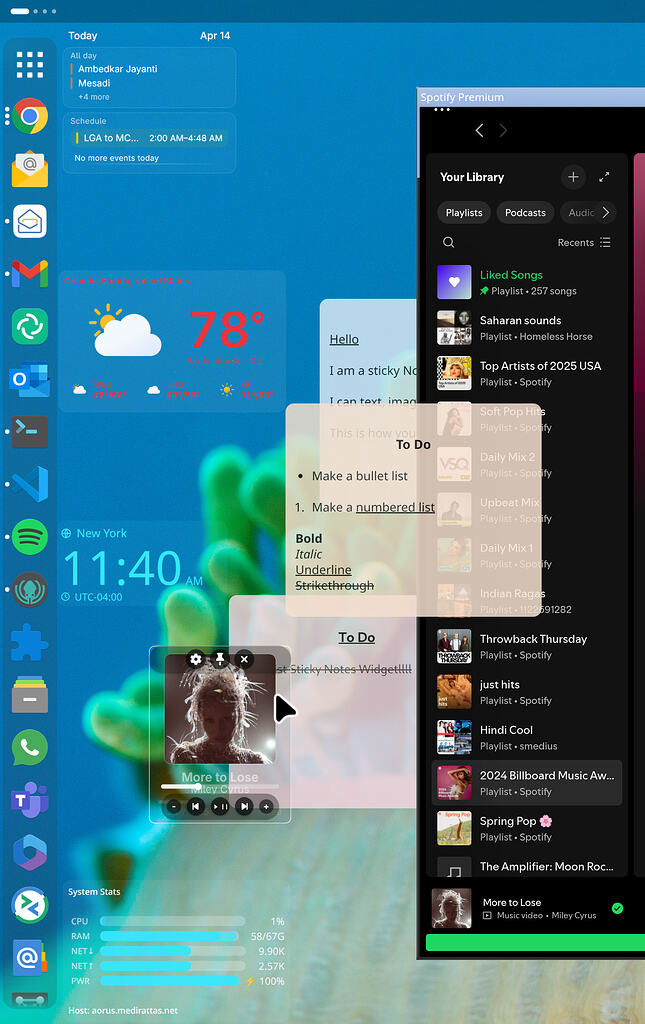The image size is (645, 1024).
Task: Click album artwork in the media widget
Action: click(x=220, y=709)
